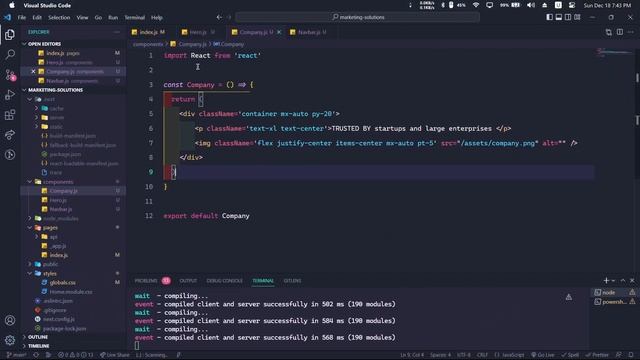Click the git branch in status bar

point(17,355)
